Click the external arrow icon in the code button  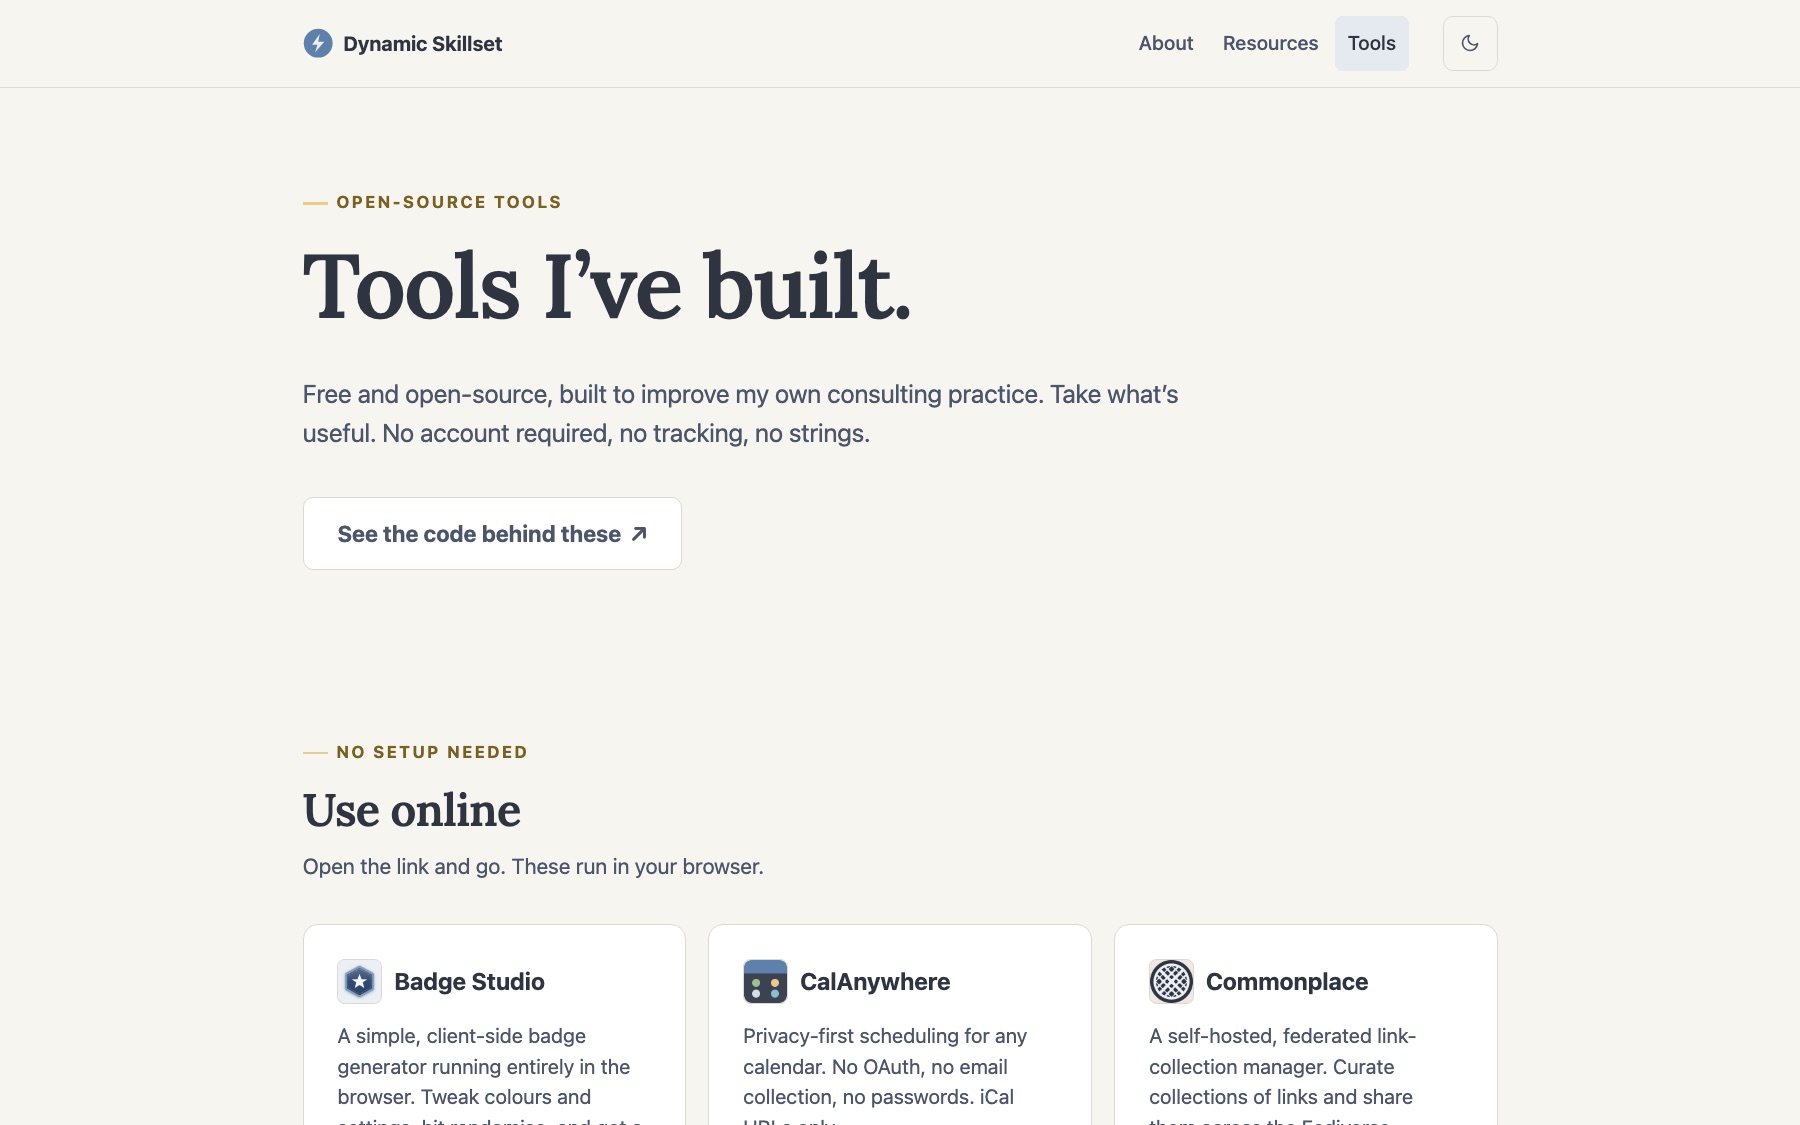pyautogui.click(x=639, y=533)
